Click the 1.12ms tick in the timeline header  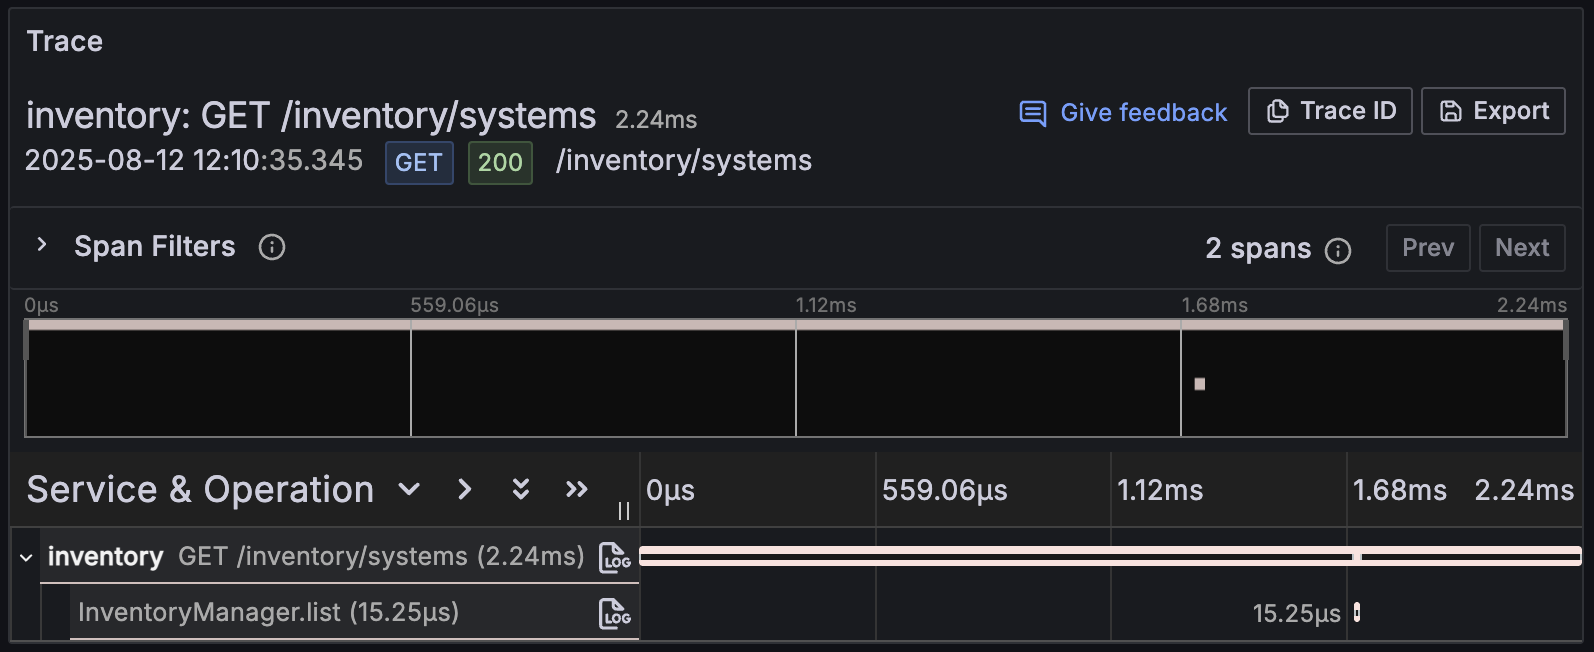click(1160, 490)
